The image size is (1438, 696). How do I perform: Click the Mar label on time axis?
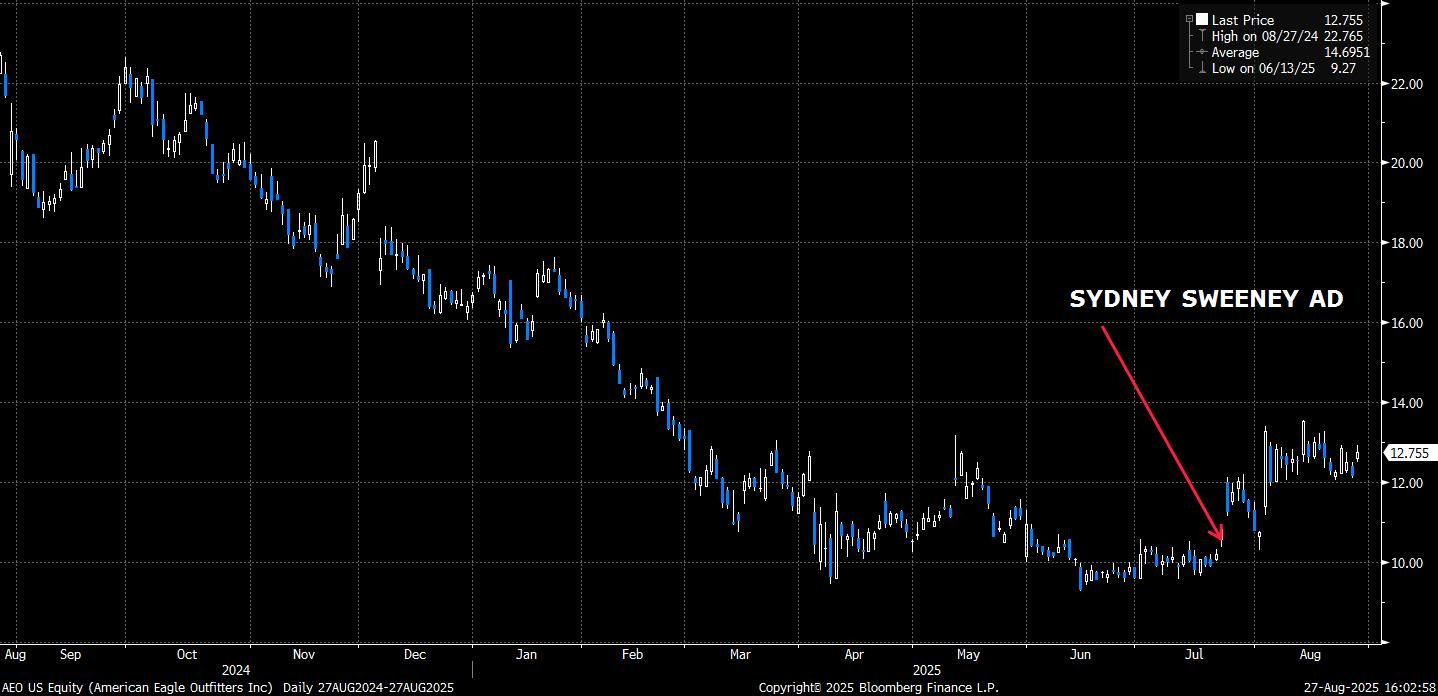740,656
